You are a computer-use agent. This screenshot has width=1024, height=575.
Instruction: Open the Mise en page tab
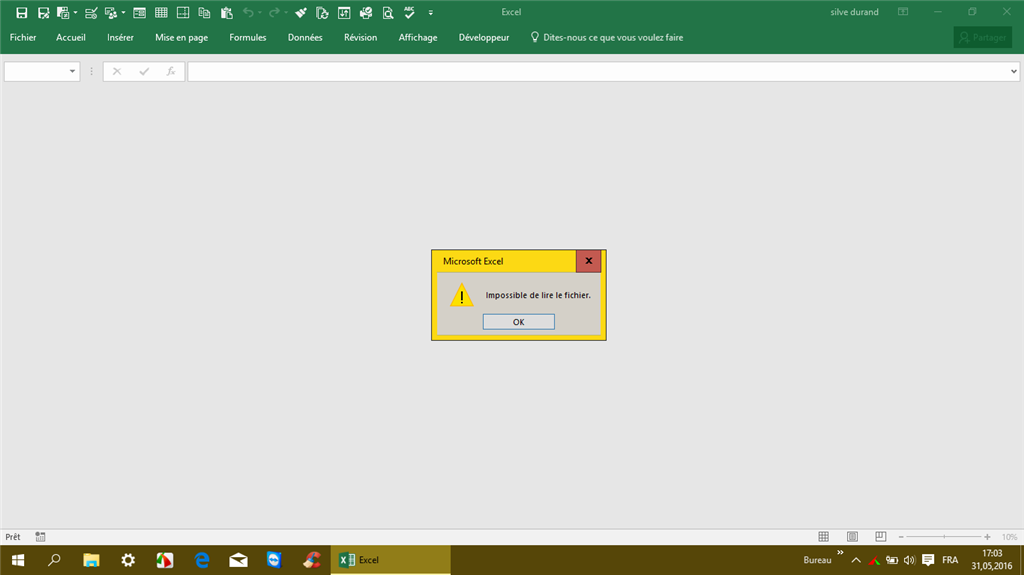pyautogui.click(x=182, y=37)
